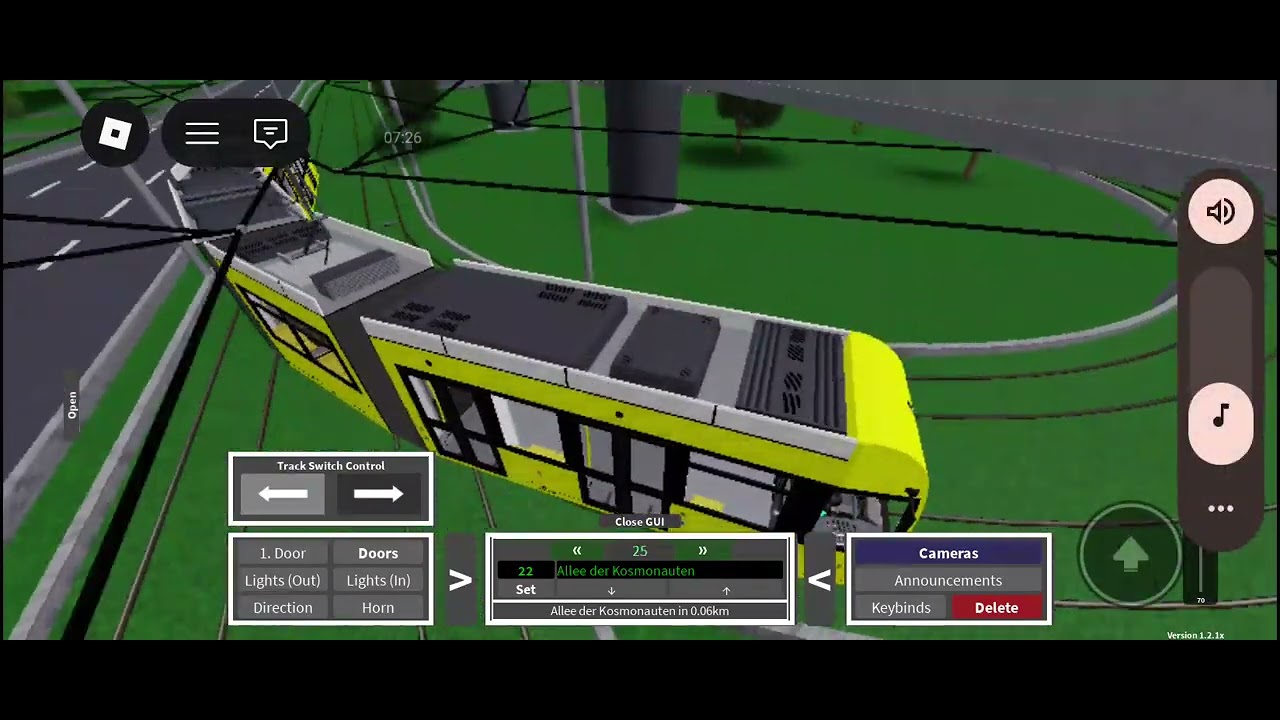Click the Track Switch Control label

click(x=331, y=466)
